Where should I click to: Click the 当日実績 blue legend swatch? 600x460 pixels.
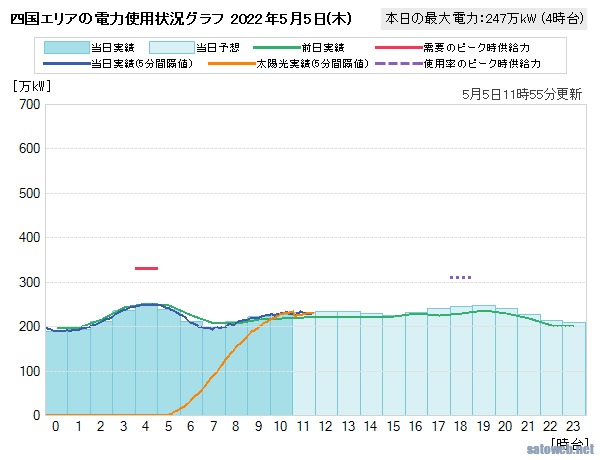tap(66, 47)
